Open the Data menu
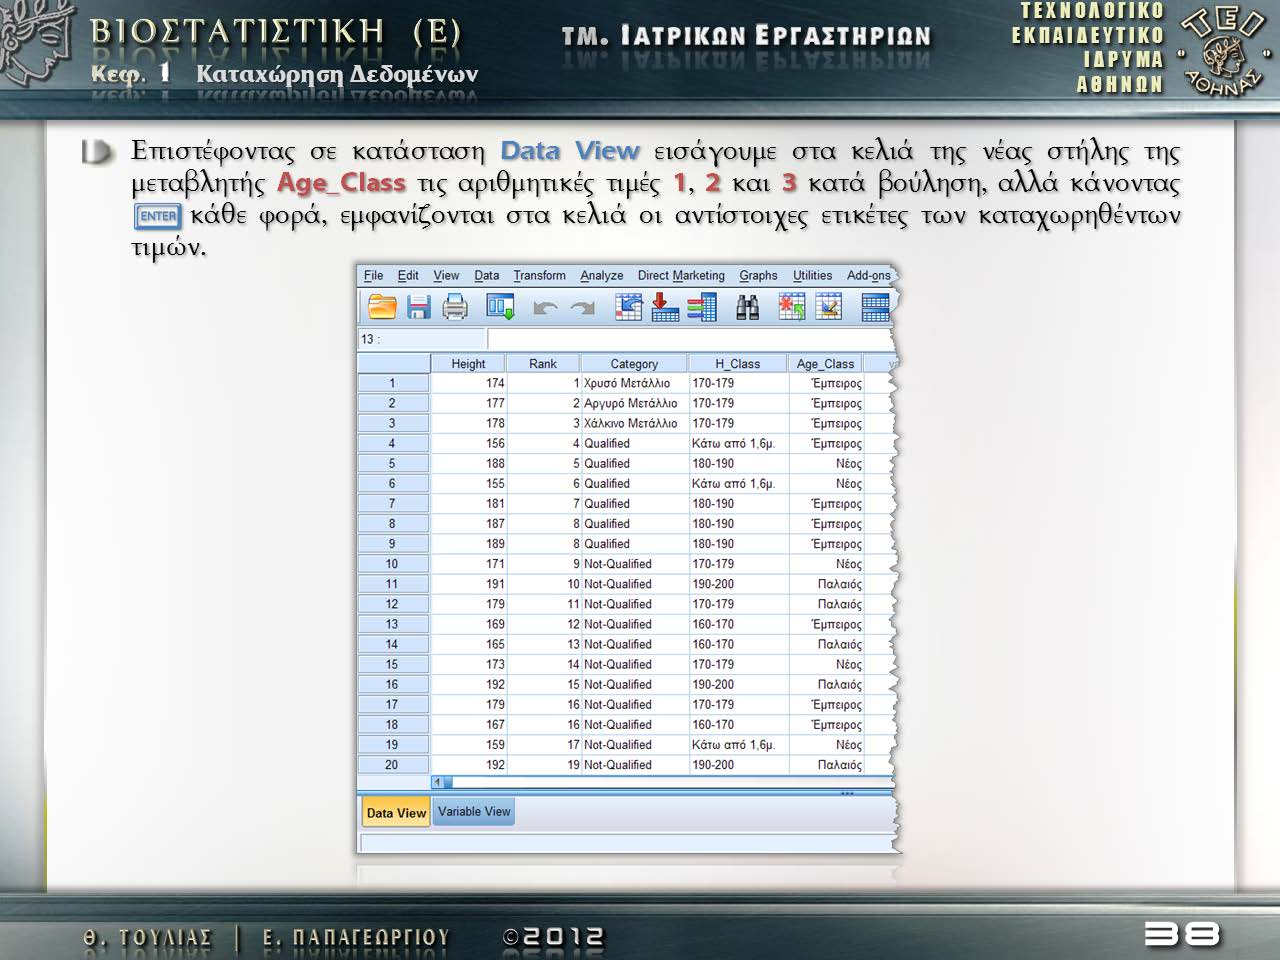Screen dimensions: 1280x960 click(487, 275)
